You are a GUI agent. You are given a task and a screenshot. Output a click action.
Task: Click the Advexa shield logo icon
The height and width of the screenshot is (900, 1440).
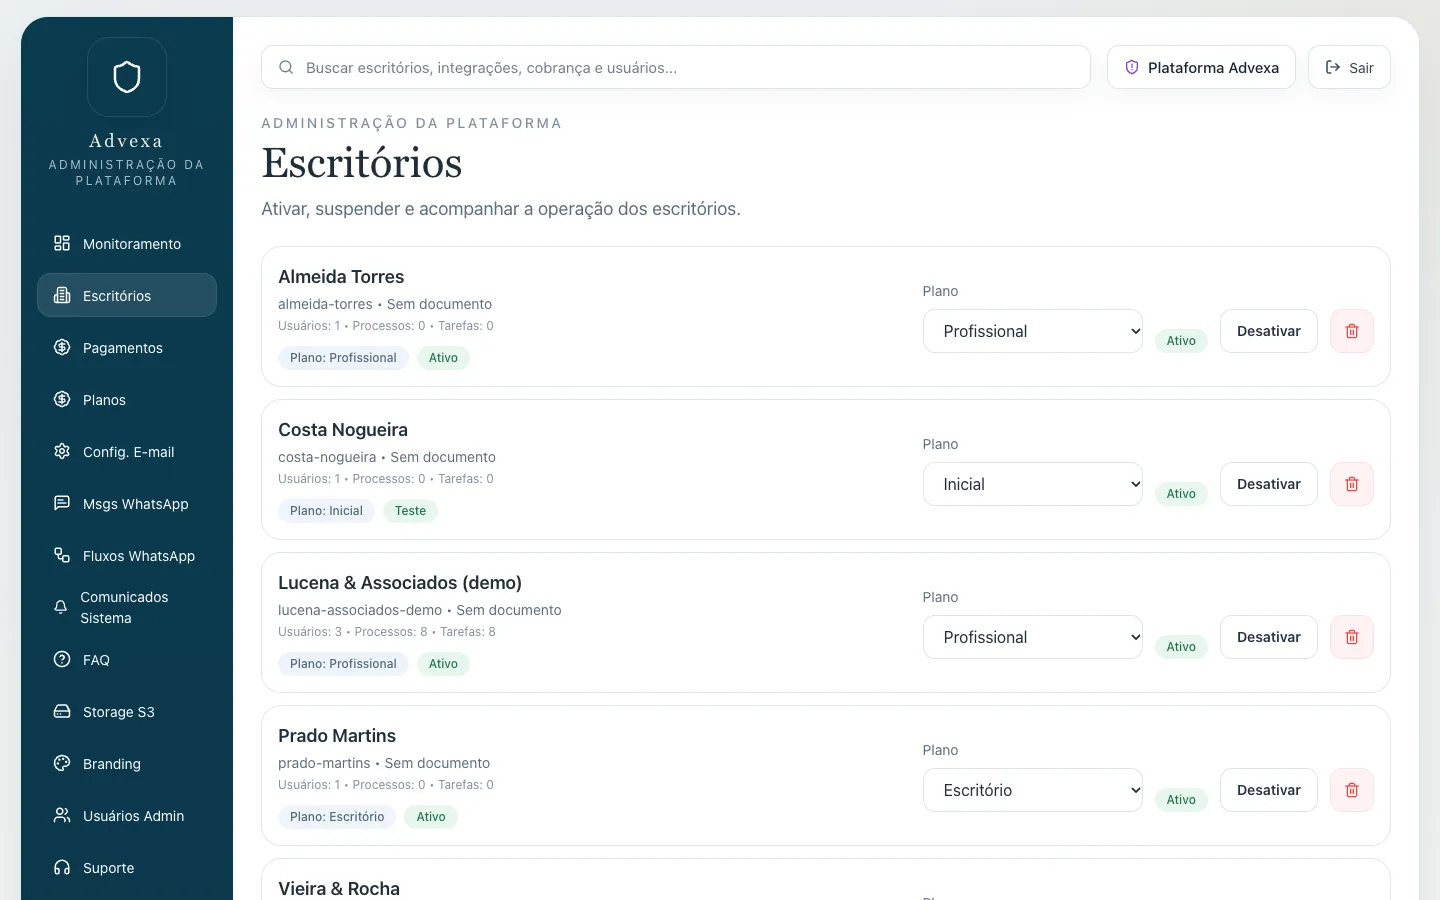(x=127, y=77)
